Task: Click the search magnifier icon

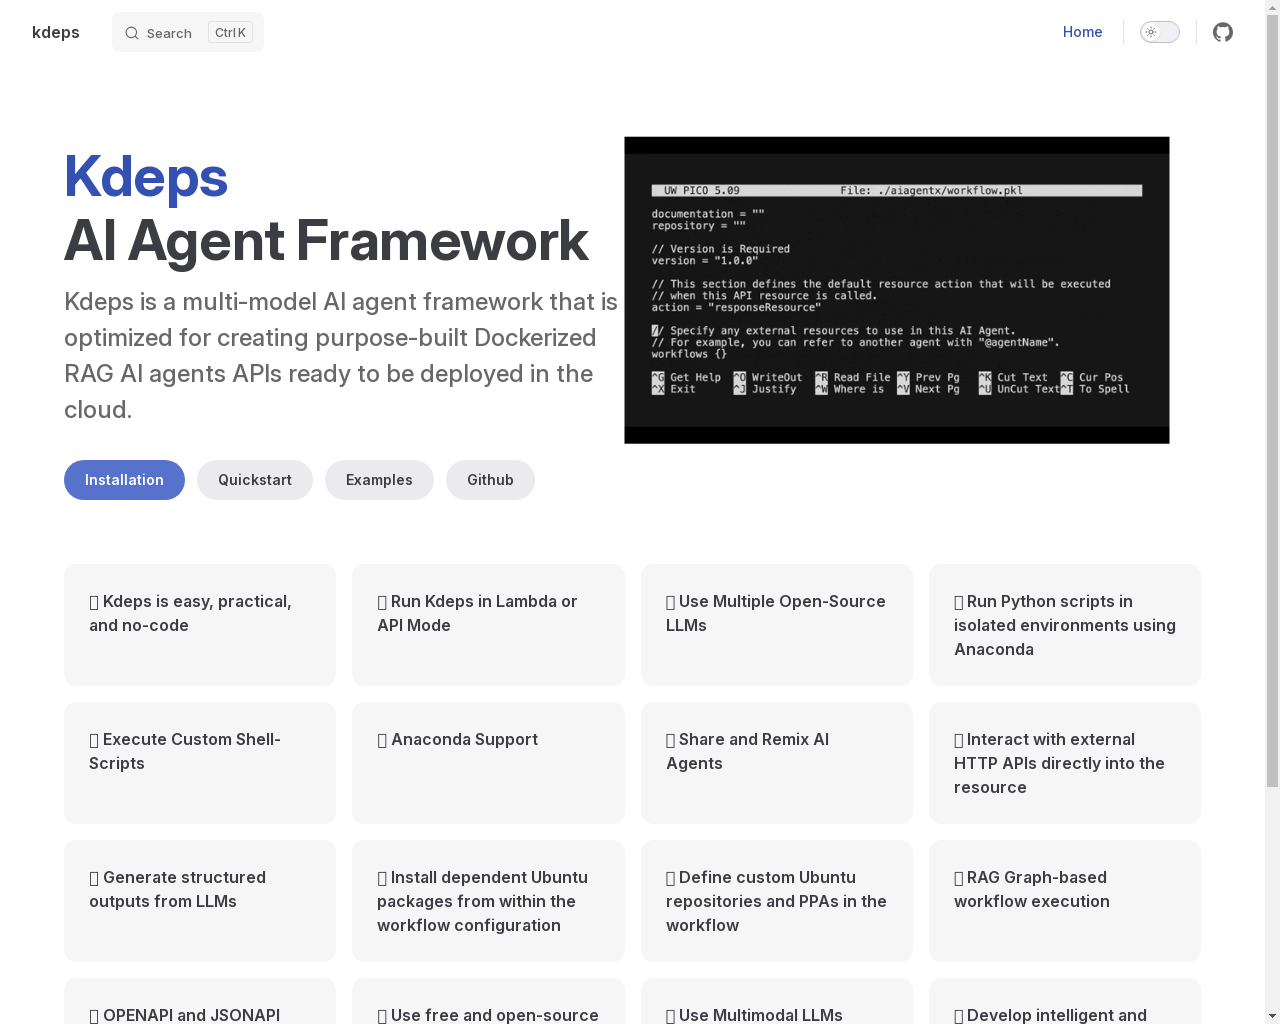Action: [131, 33]
